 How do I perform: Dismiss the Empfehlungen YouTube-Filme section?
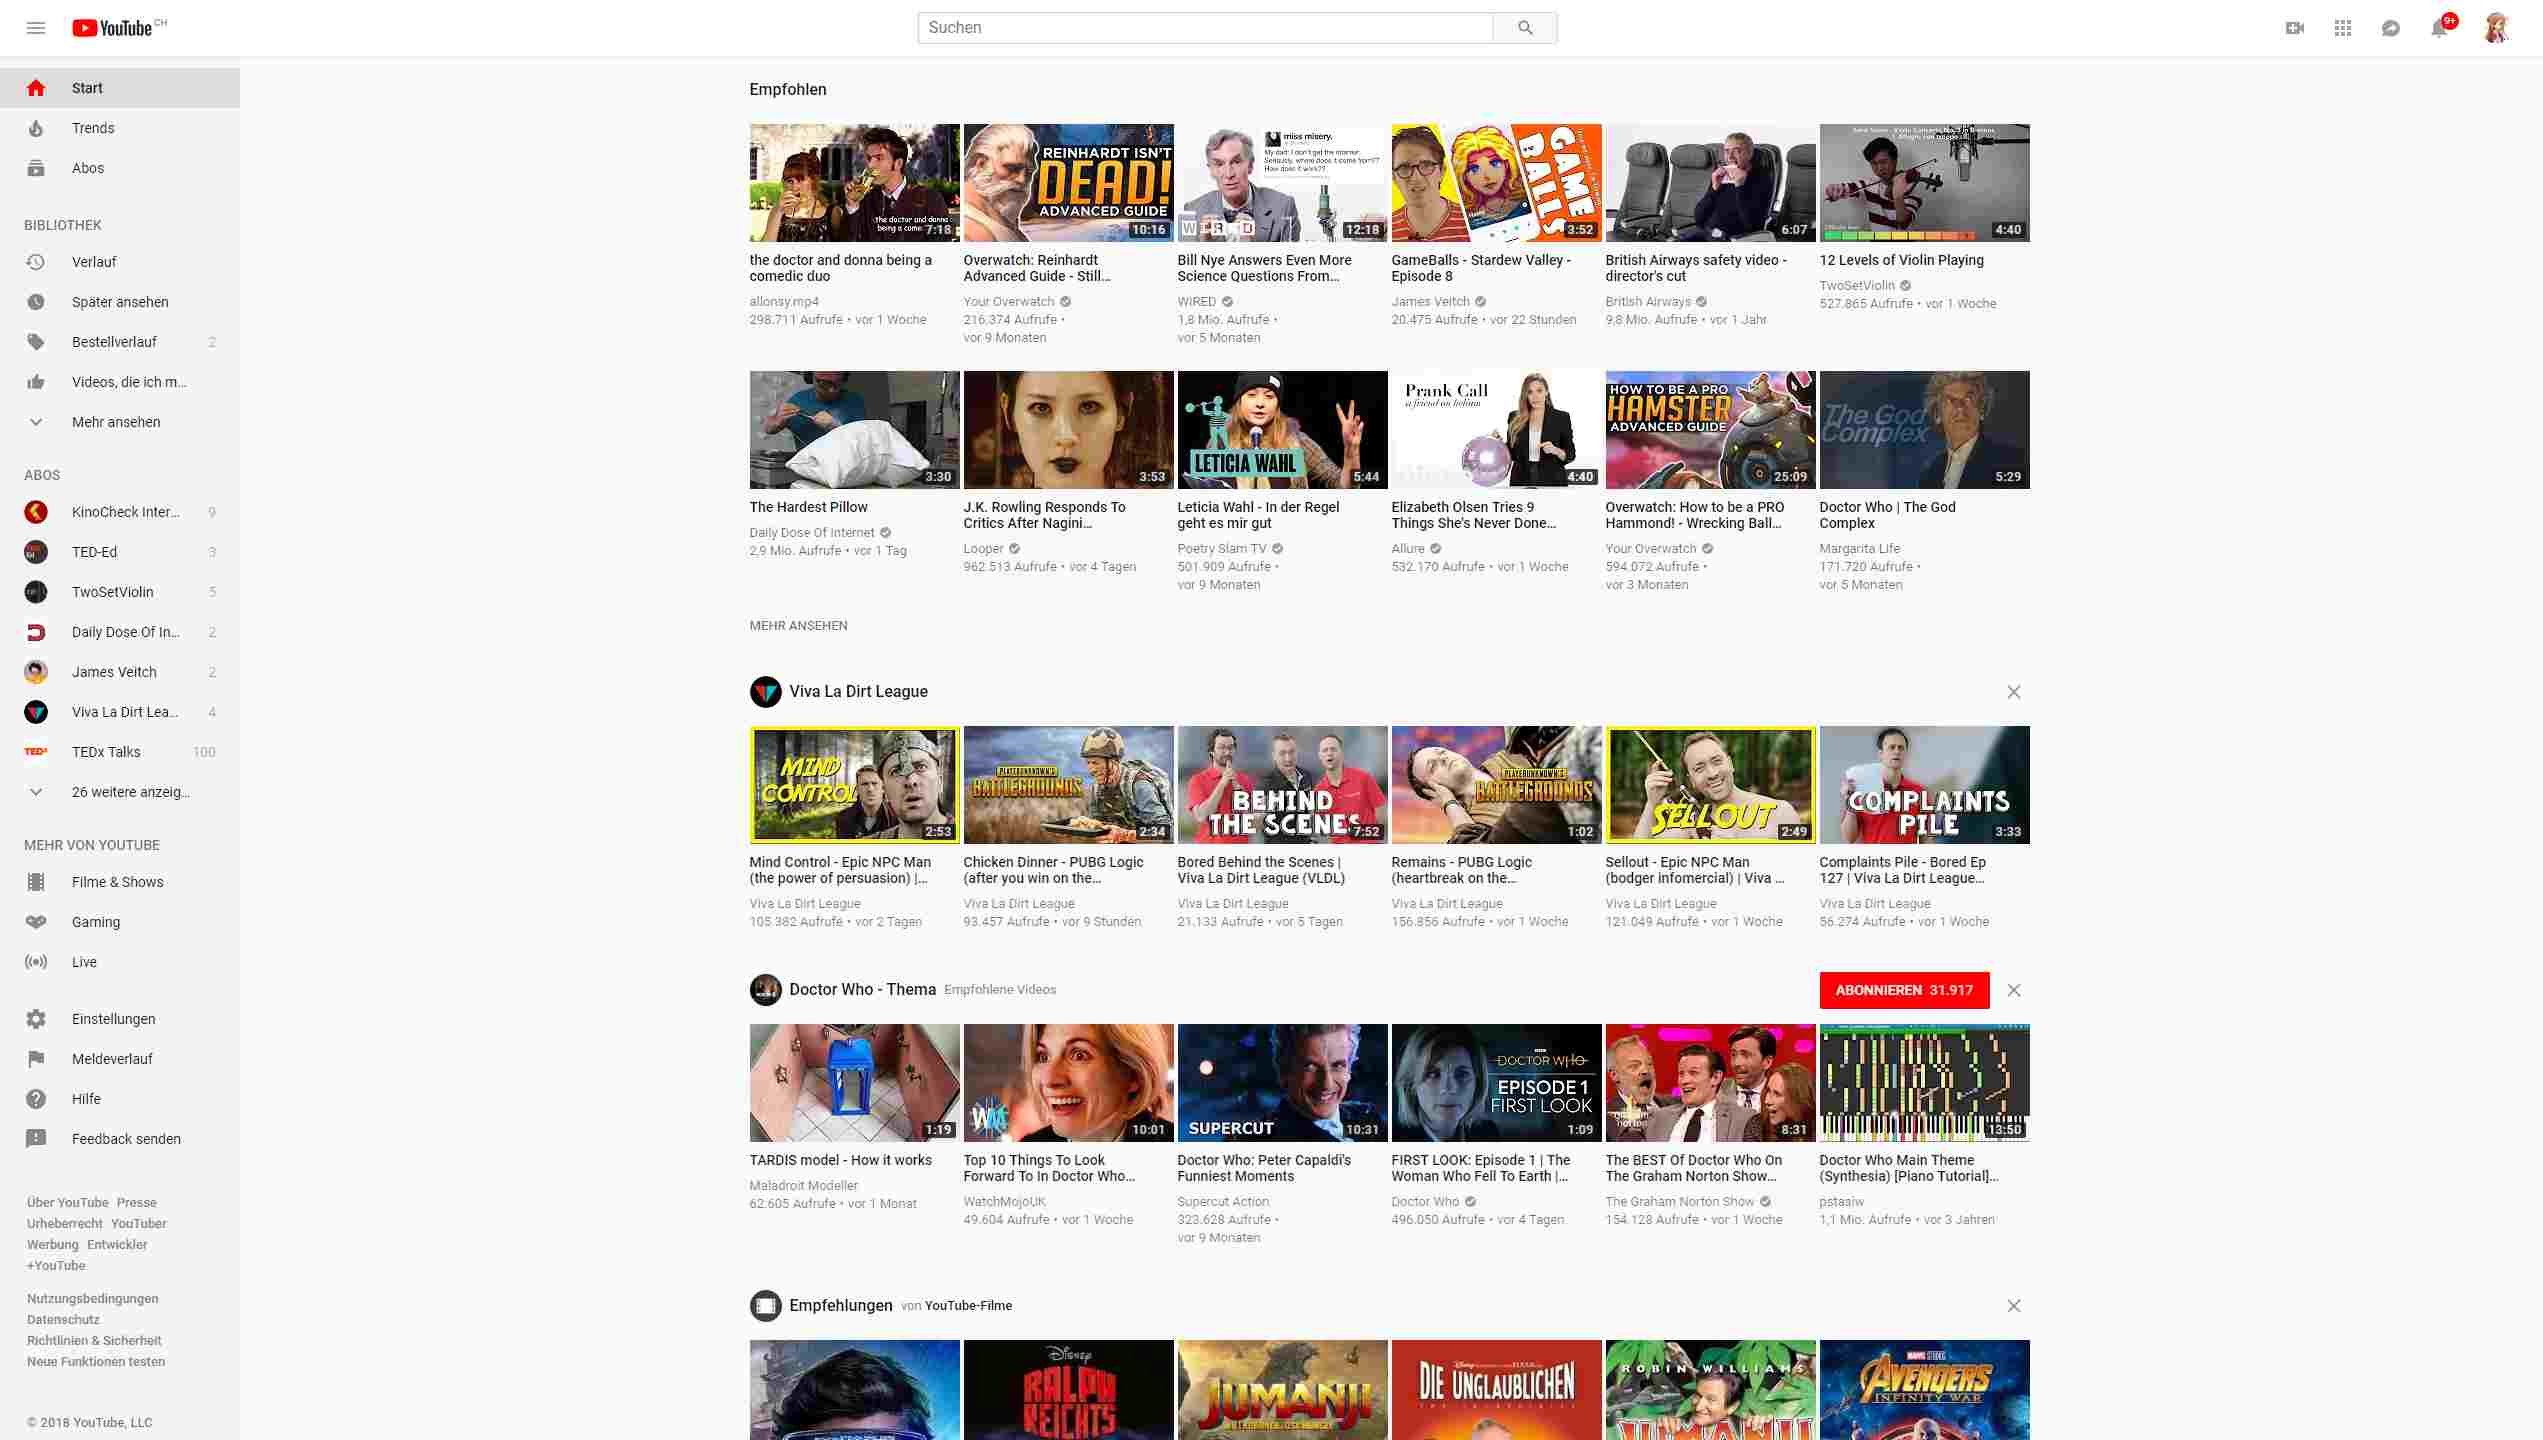tap(2014, 1306)
